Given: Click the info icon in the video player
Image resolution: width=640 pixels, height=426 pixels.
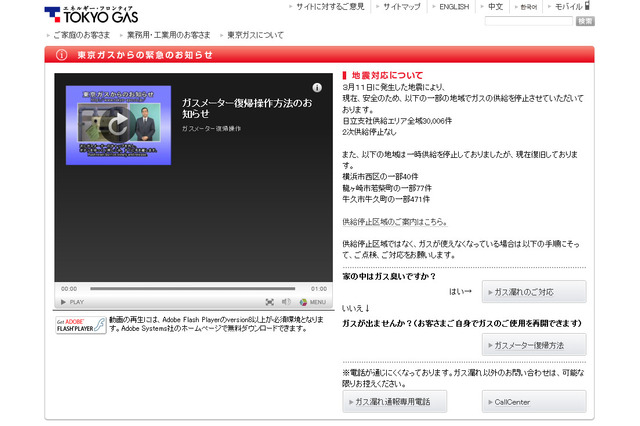Looking at the screenshot, I should pyautogui.click(x=317, y=88).
